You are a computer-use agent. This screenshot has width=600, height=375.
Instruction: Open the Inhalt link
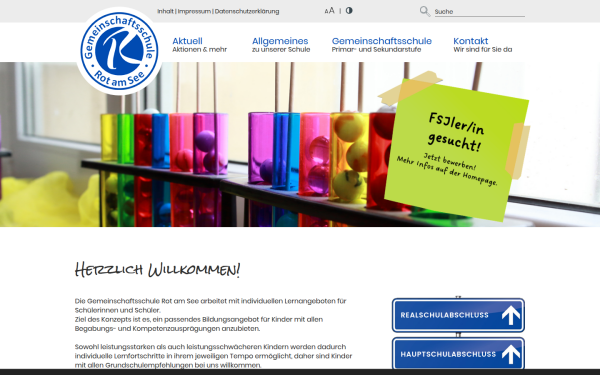point(165,11)
